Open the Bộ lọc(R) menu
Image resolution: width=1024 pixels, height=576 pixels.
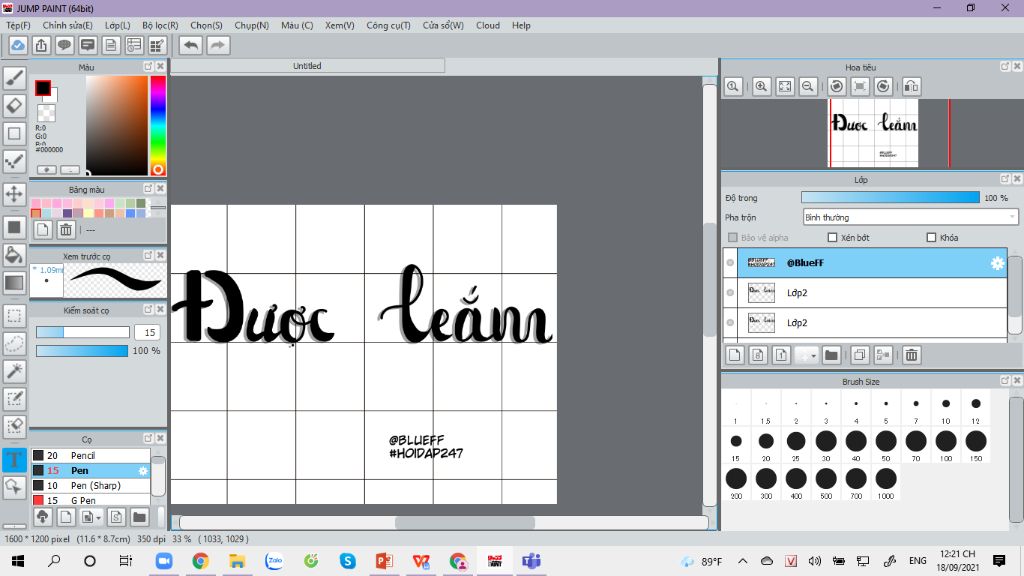pyautogui.click(x=160, y=25)
